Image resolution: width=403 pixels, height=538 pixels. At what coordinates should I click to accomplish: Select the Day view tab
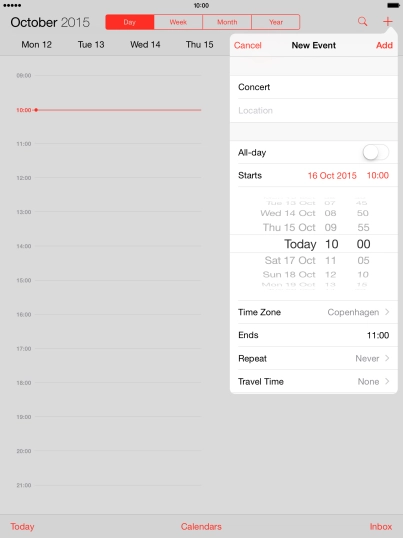(130, 22)
